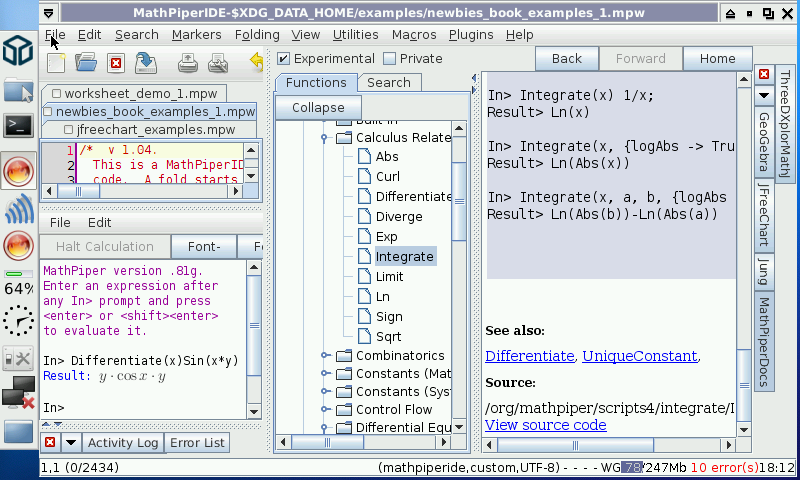Open the terminal icon in the side panel
This screenshot has width=800, height=480.
18,125
